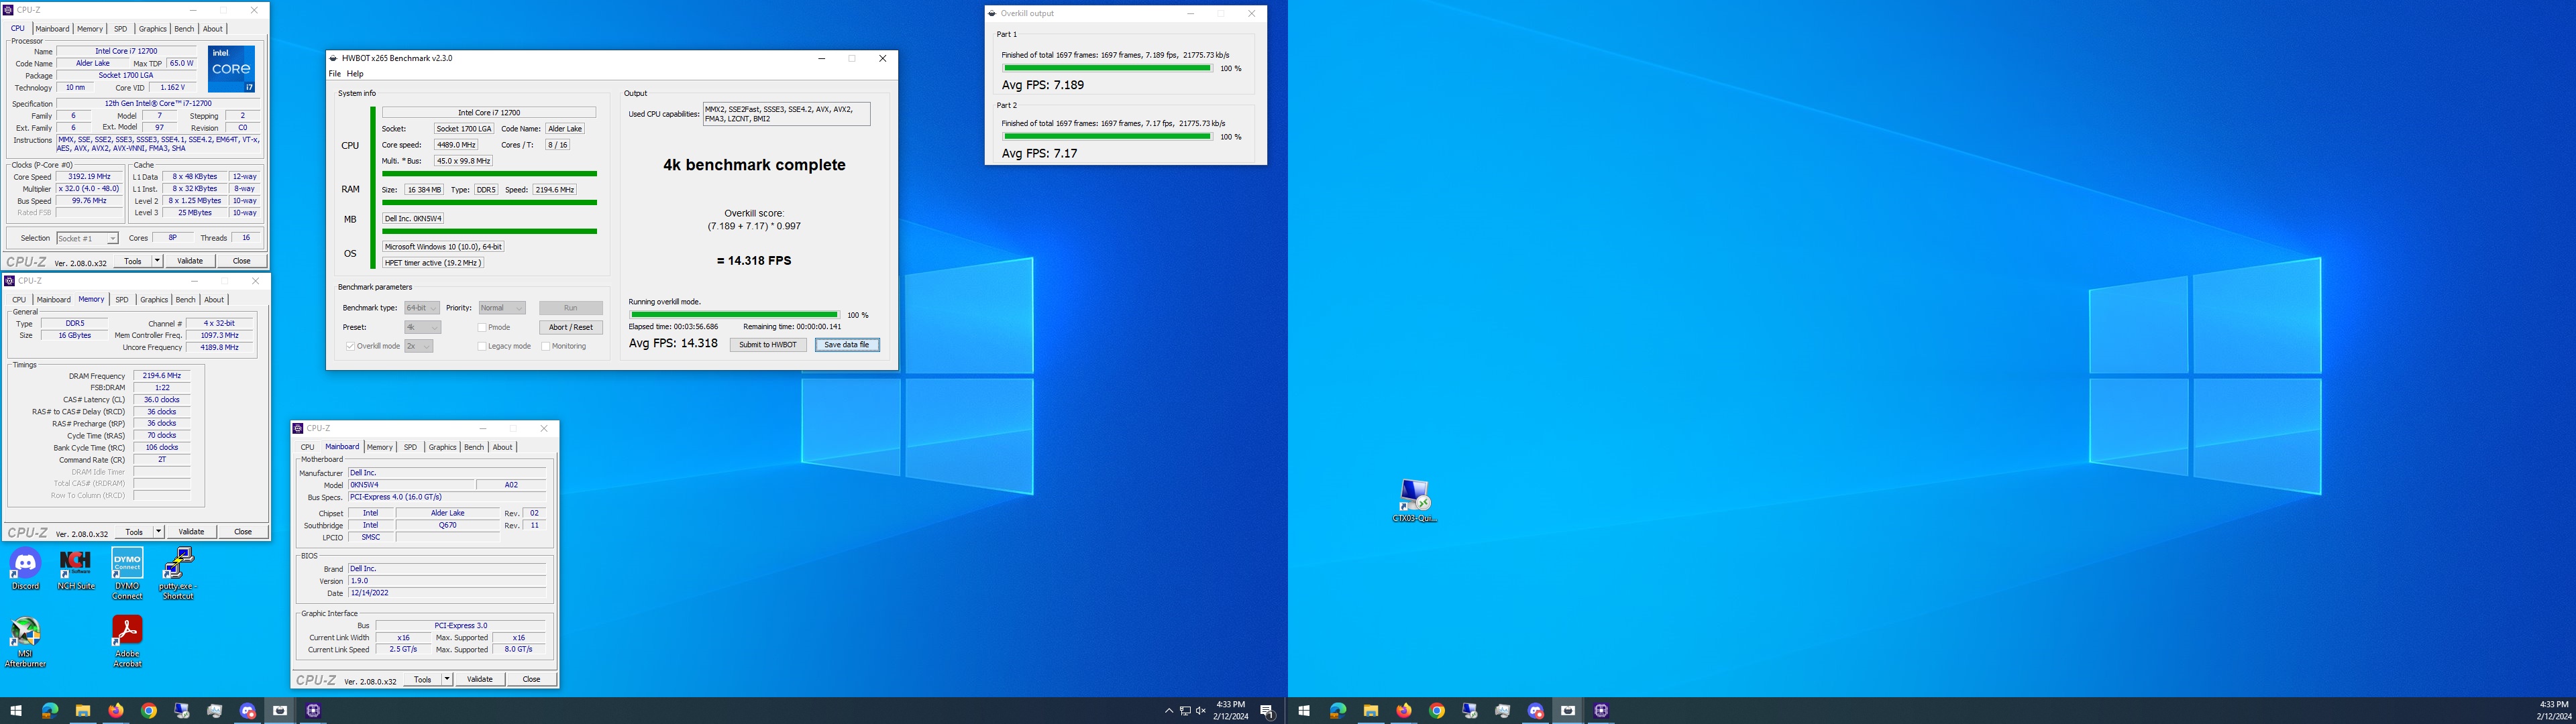Switch to Graphics tab in CPU-Z Mainboard window
This screenshot has width=2576, height=724.
[442, 447]
